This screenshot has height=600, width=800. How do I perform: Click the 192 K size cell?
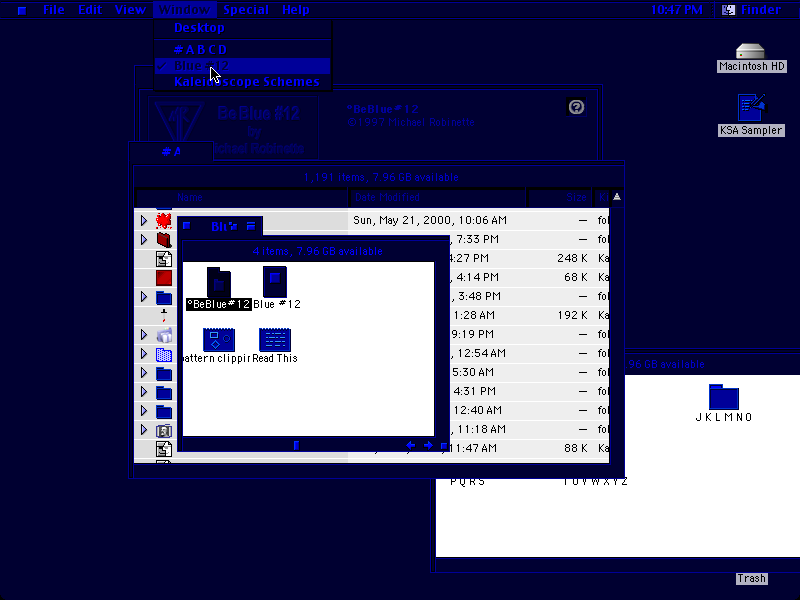(572, 315)
